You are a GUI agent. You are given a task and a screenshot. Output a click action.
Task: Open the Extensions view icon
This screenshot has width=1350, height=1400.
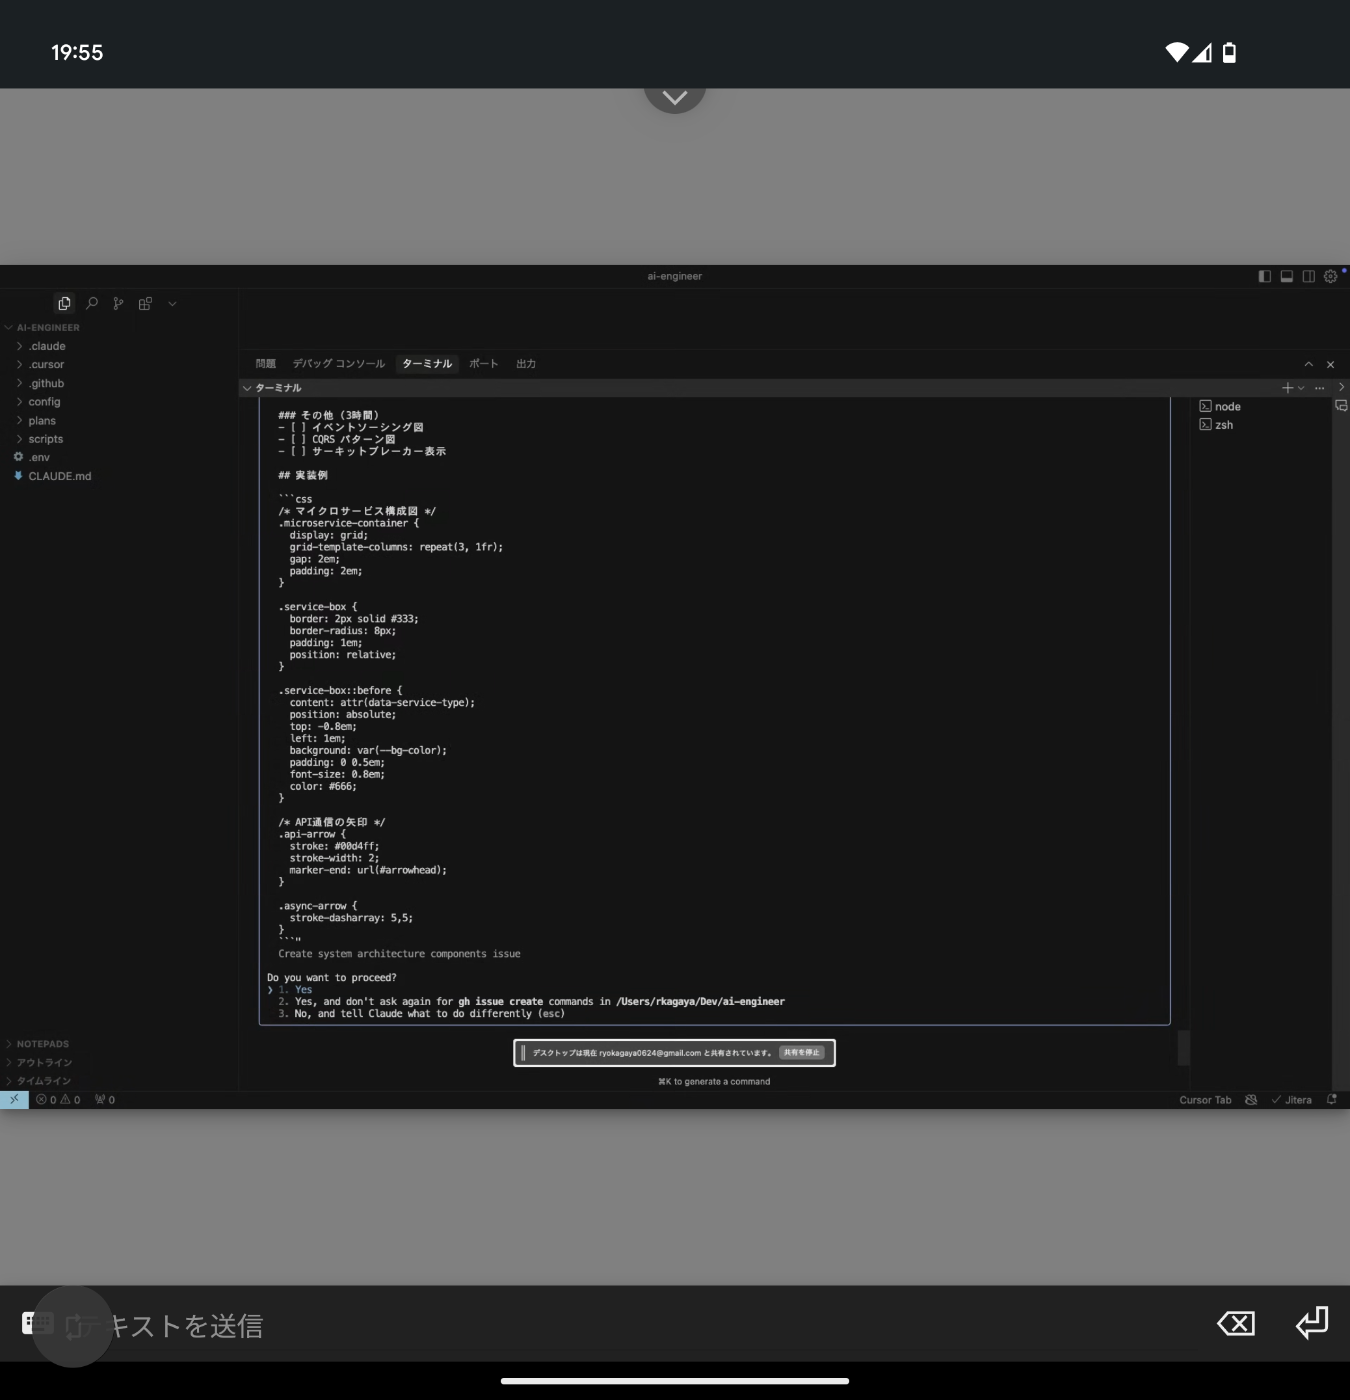click(x=145, y=303)
